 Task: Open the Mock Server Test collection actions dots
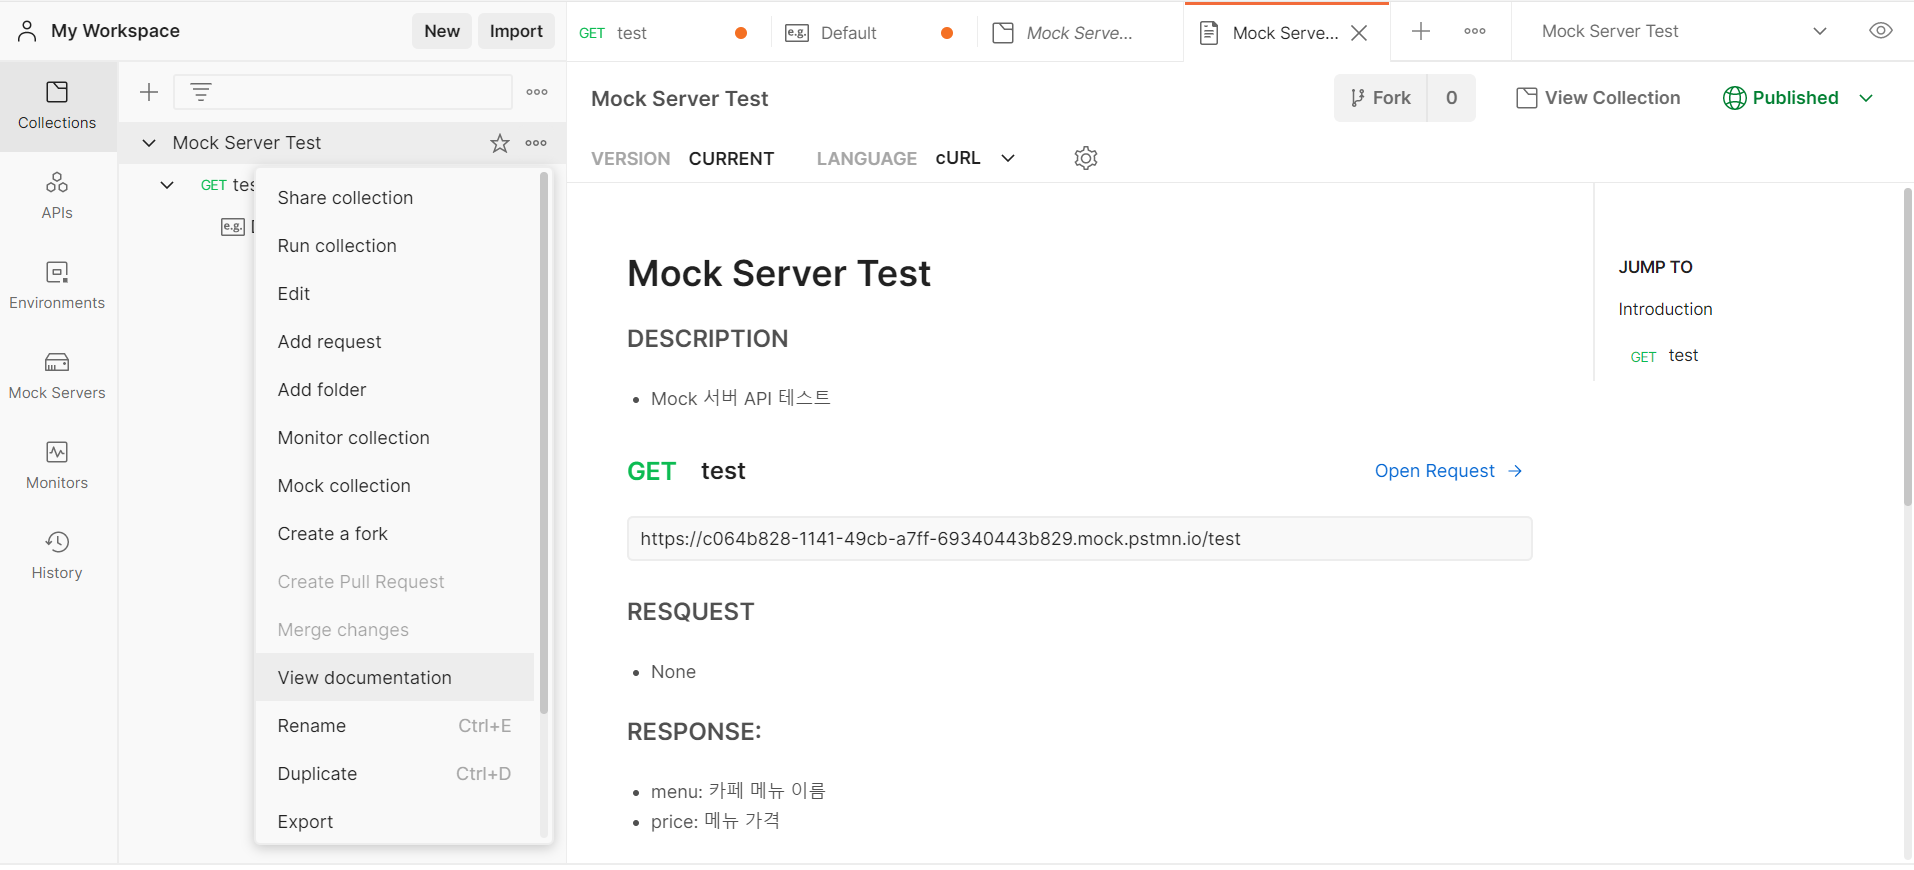point(536,143)
